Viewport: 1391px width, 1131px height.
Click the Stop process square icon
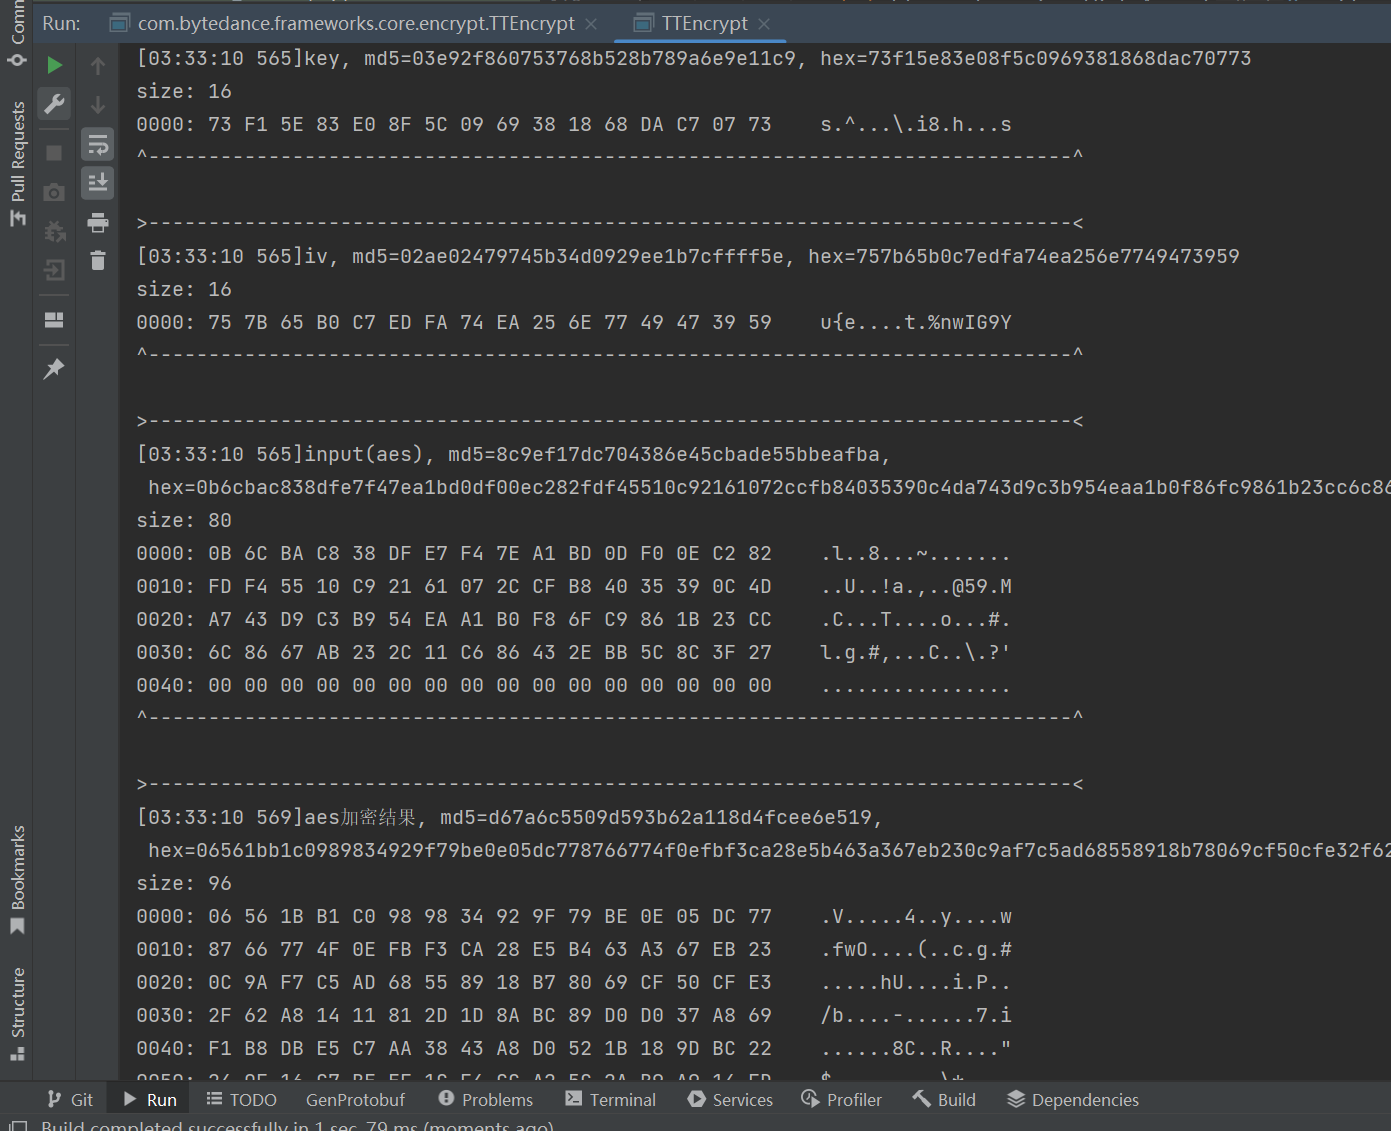(55, 152)
